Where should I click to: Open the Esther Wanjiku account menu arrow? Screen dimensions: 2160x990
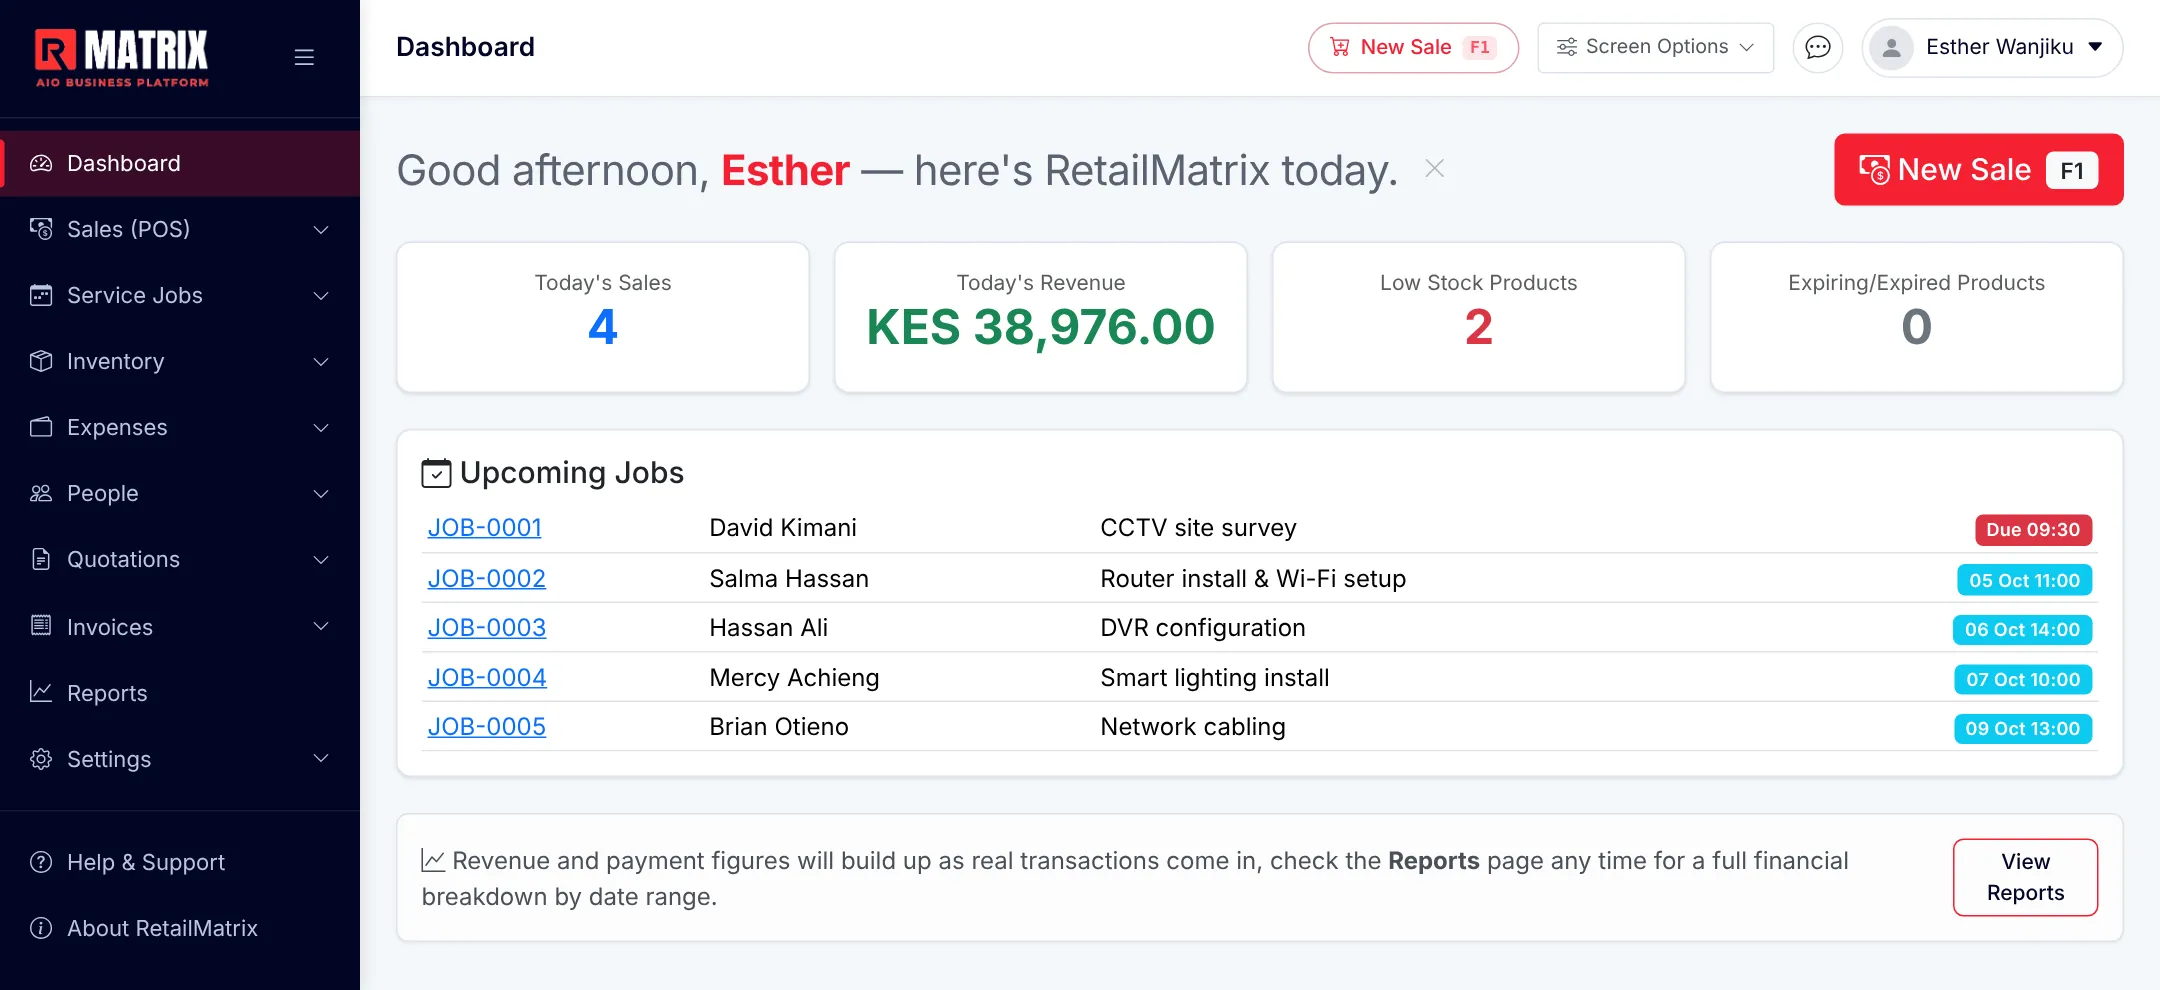(2095, 47)
